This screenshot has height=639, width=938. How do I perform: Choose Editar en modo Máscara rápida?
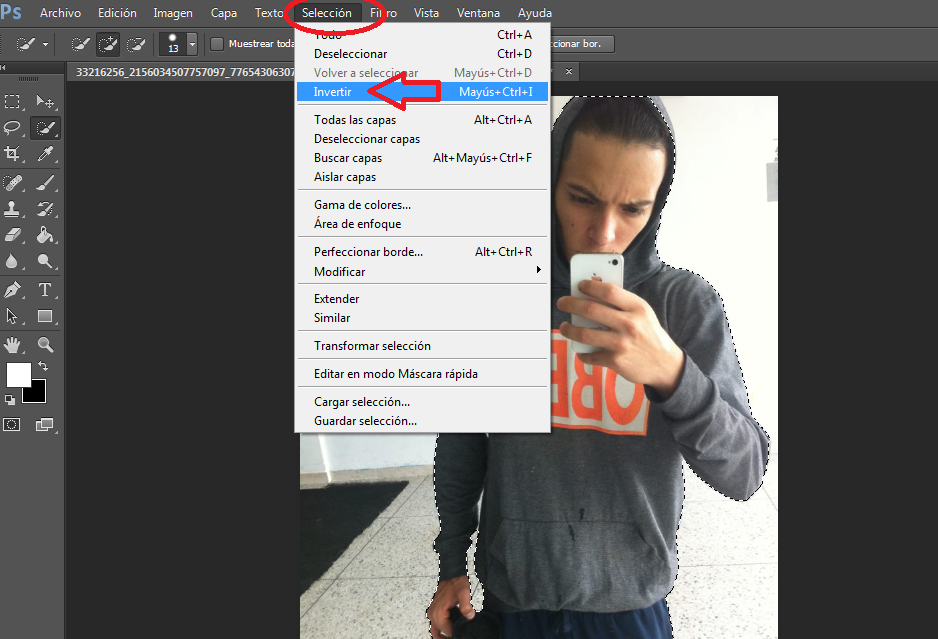422,374
